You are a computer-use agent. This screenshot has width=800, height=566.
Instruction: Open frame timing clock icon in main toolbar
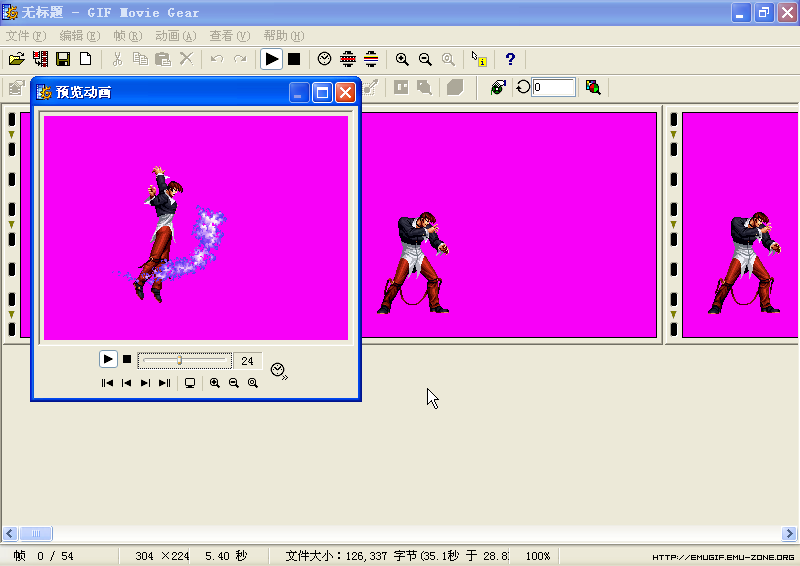point(324,59)
